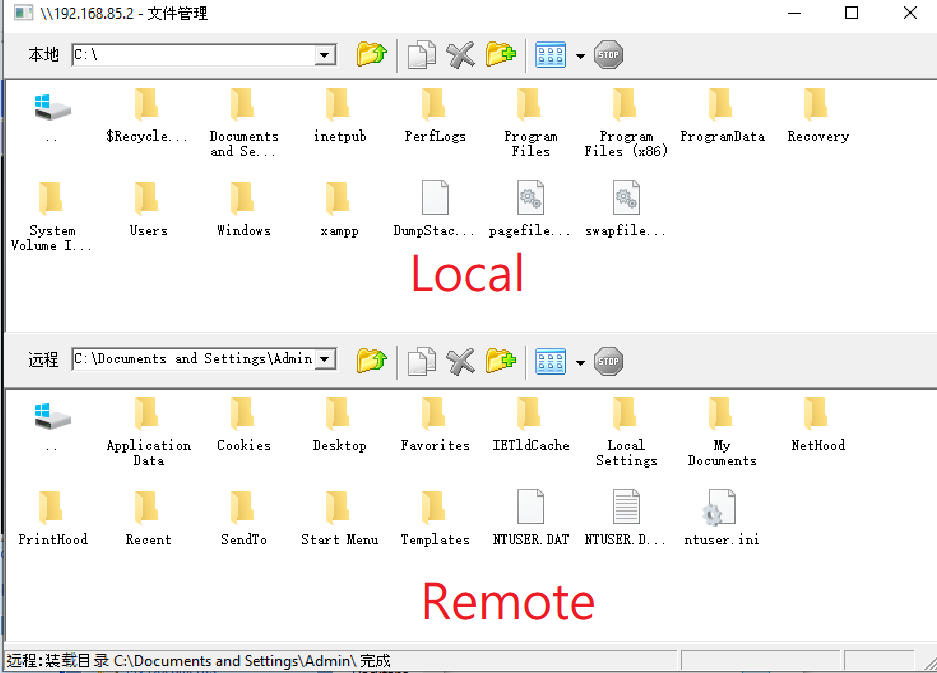Open local view mode dropdown arrow
Image resolution: width=937 pixels, height=673 pixels.
[x=580, y=56]
